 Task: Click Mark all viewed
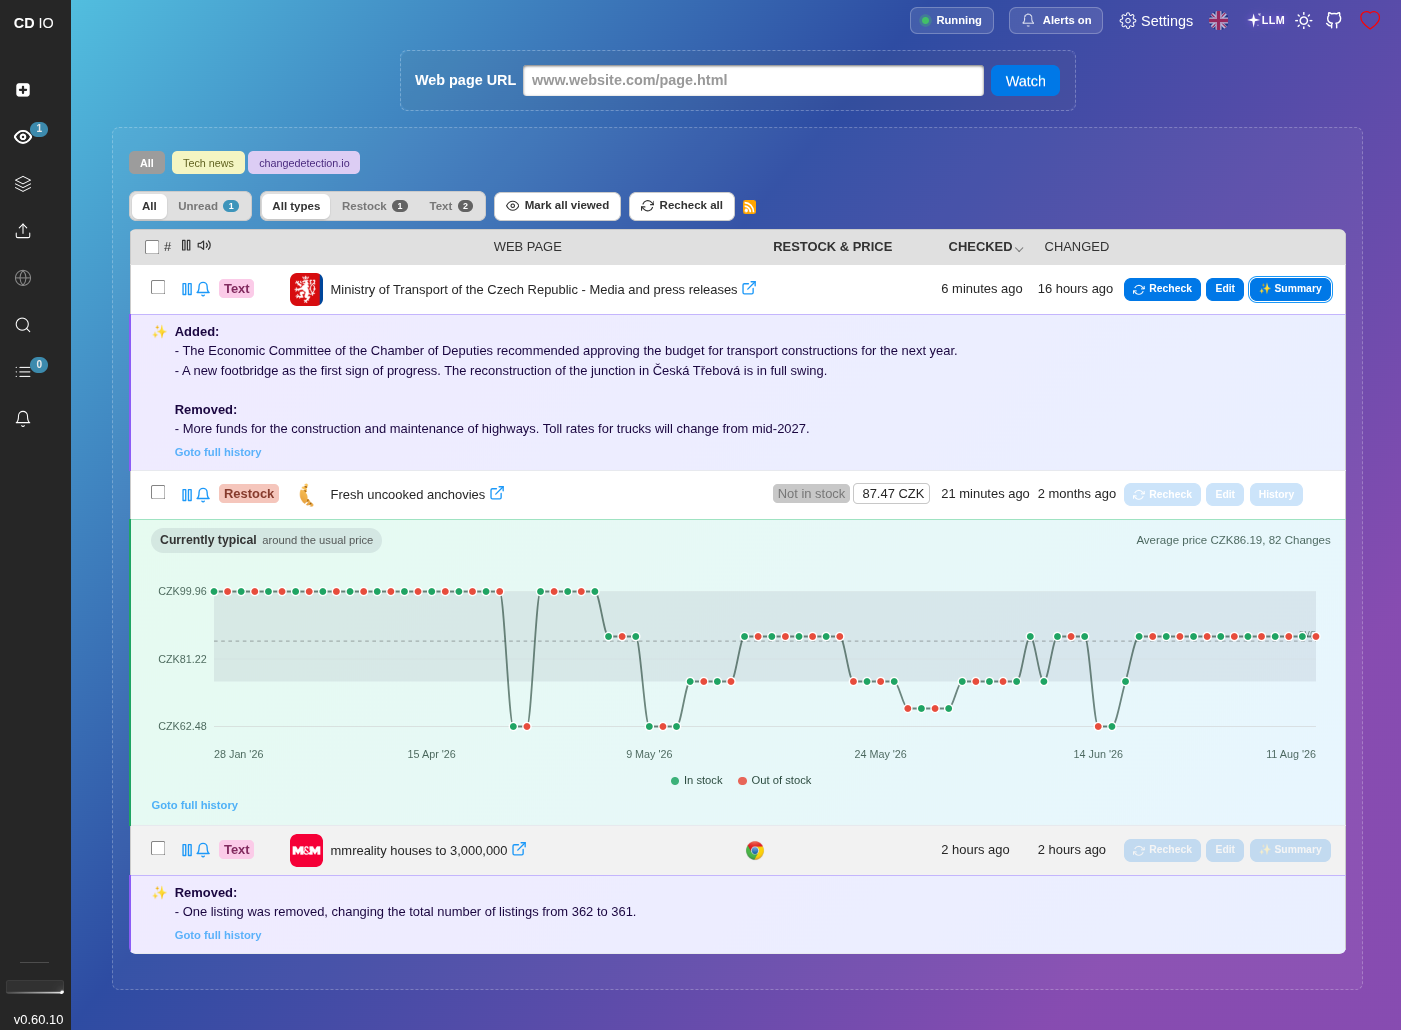tap(557, 206)
